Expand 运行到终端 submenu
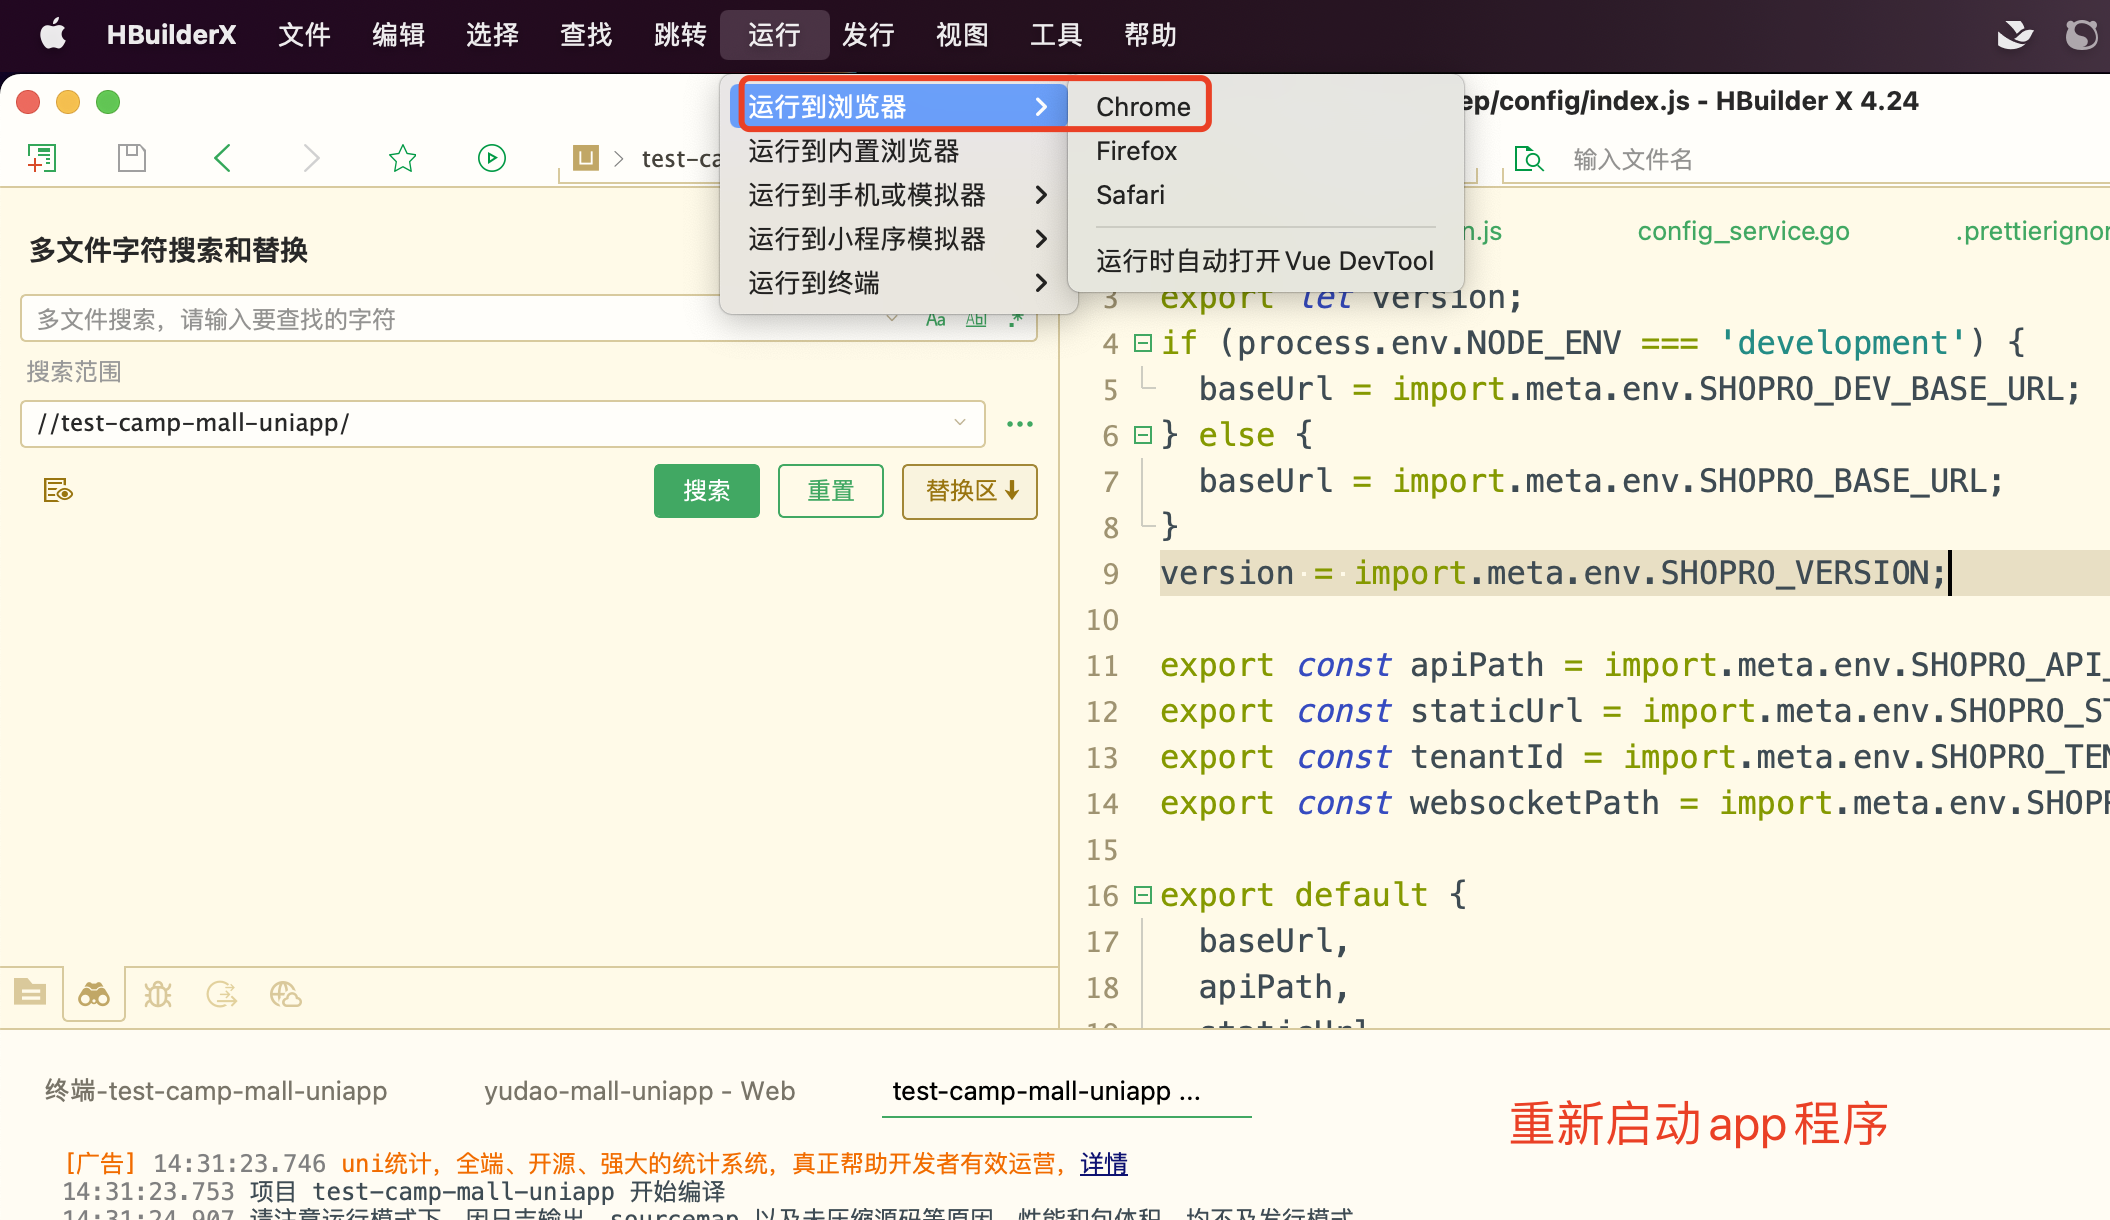Image resolution: width=2110 pixels, height=1220 pixels. pos(898,283)
